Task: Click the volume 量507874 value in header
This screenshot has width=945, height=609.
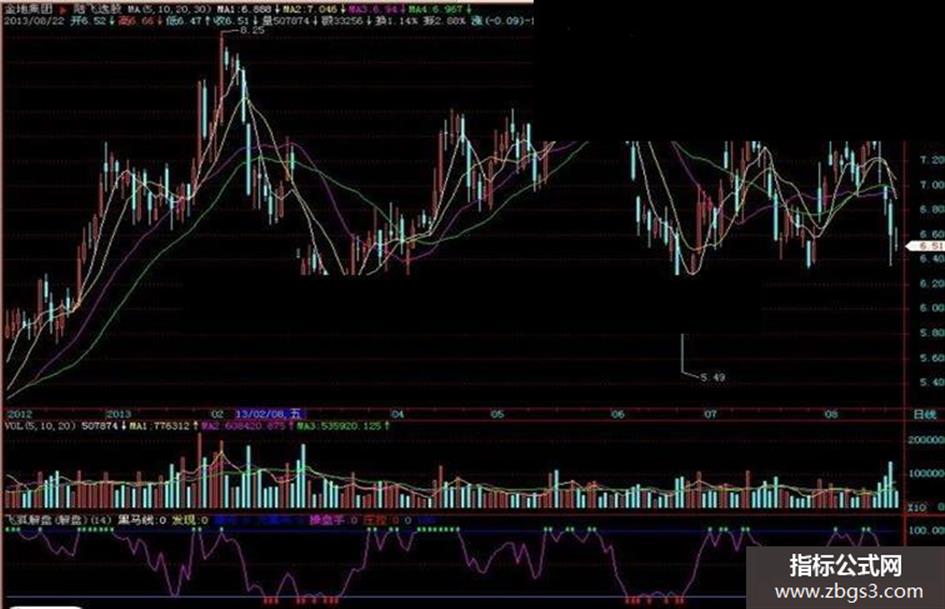Action: (287, 21)
